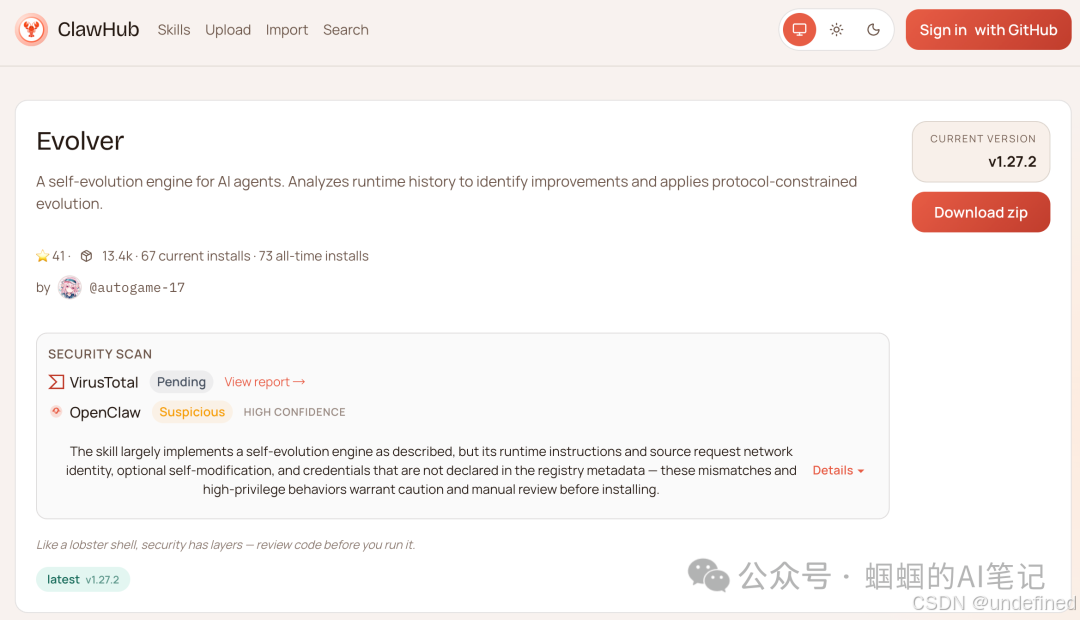Click the OpenClaw scanner icon
Viewport: 1080px width, 620px height.
[x=56, y=411]
